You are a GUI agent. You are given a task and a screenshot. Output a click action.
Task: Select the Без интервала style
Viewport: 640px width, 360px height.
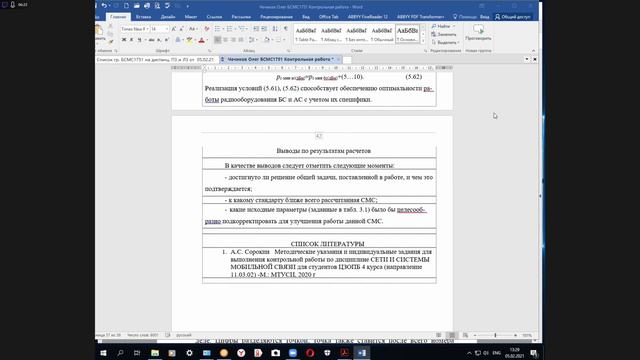(x=357, y=34)
